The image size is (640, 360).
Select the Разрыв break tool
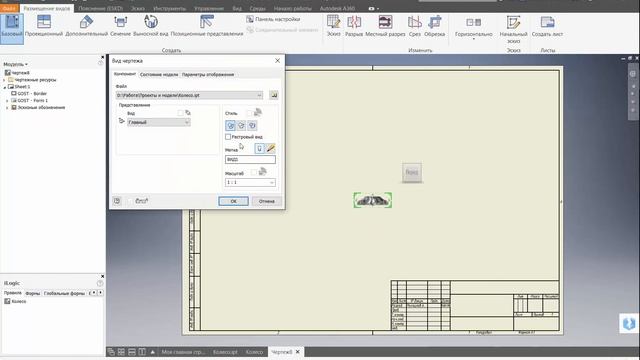click(354, 26)
